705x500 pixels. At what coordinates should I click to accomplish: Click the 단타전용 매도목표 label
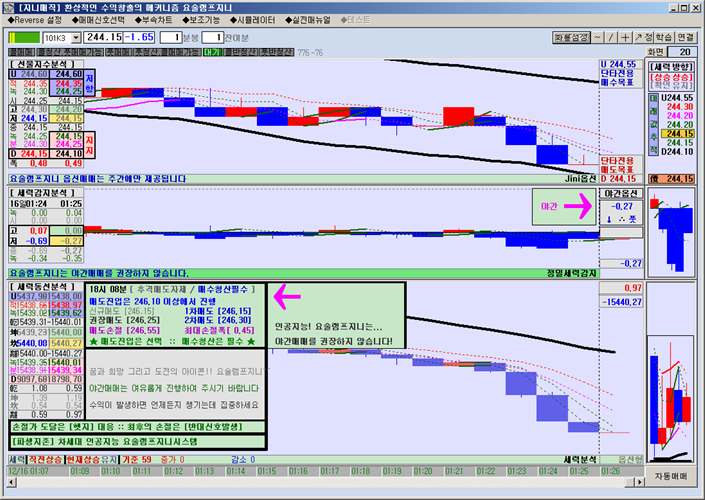pos(620,165)
